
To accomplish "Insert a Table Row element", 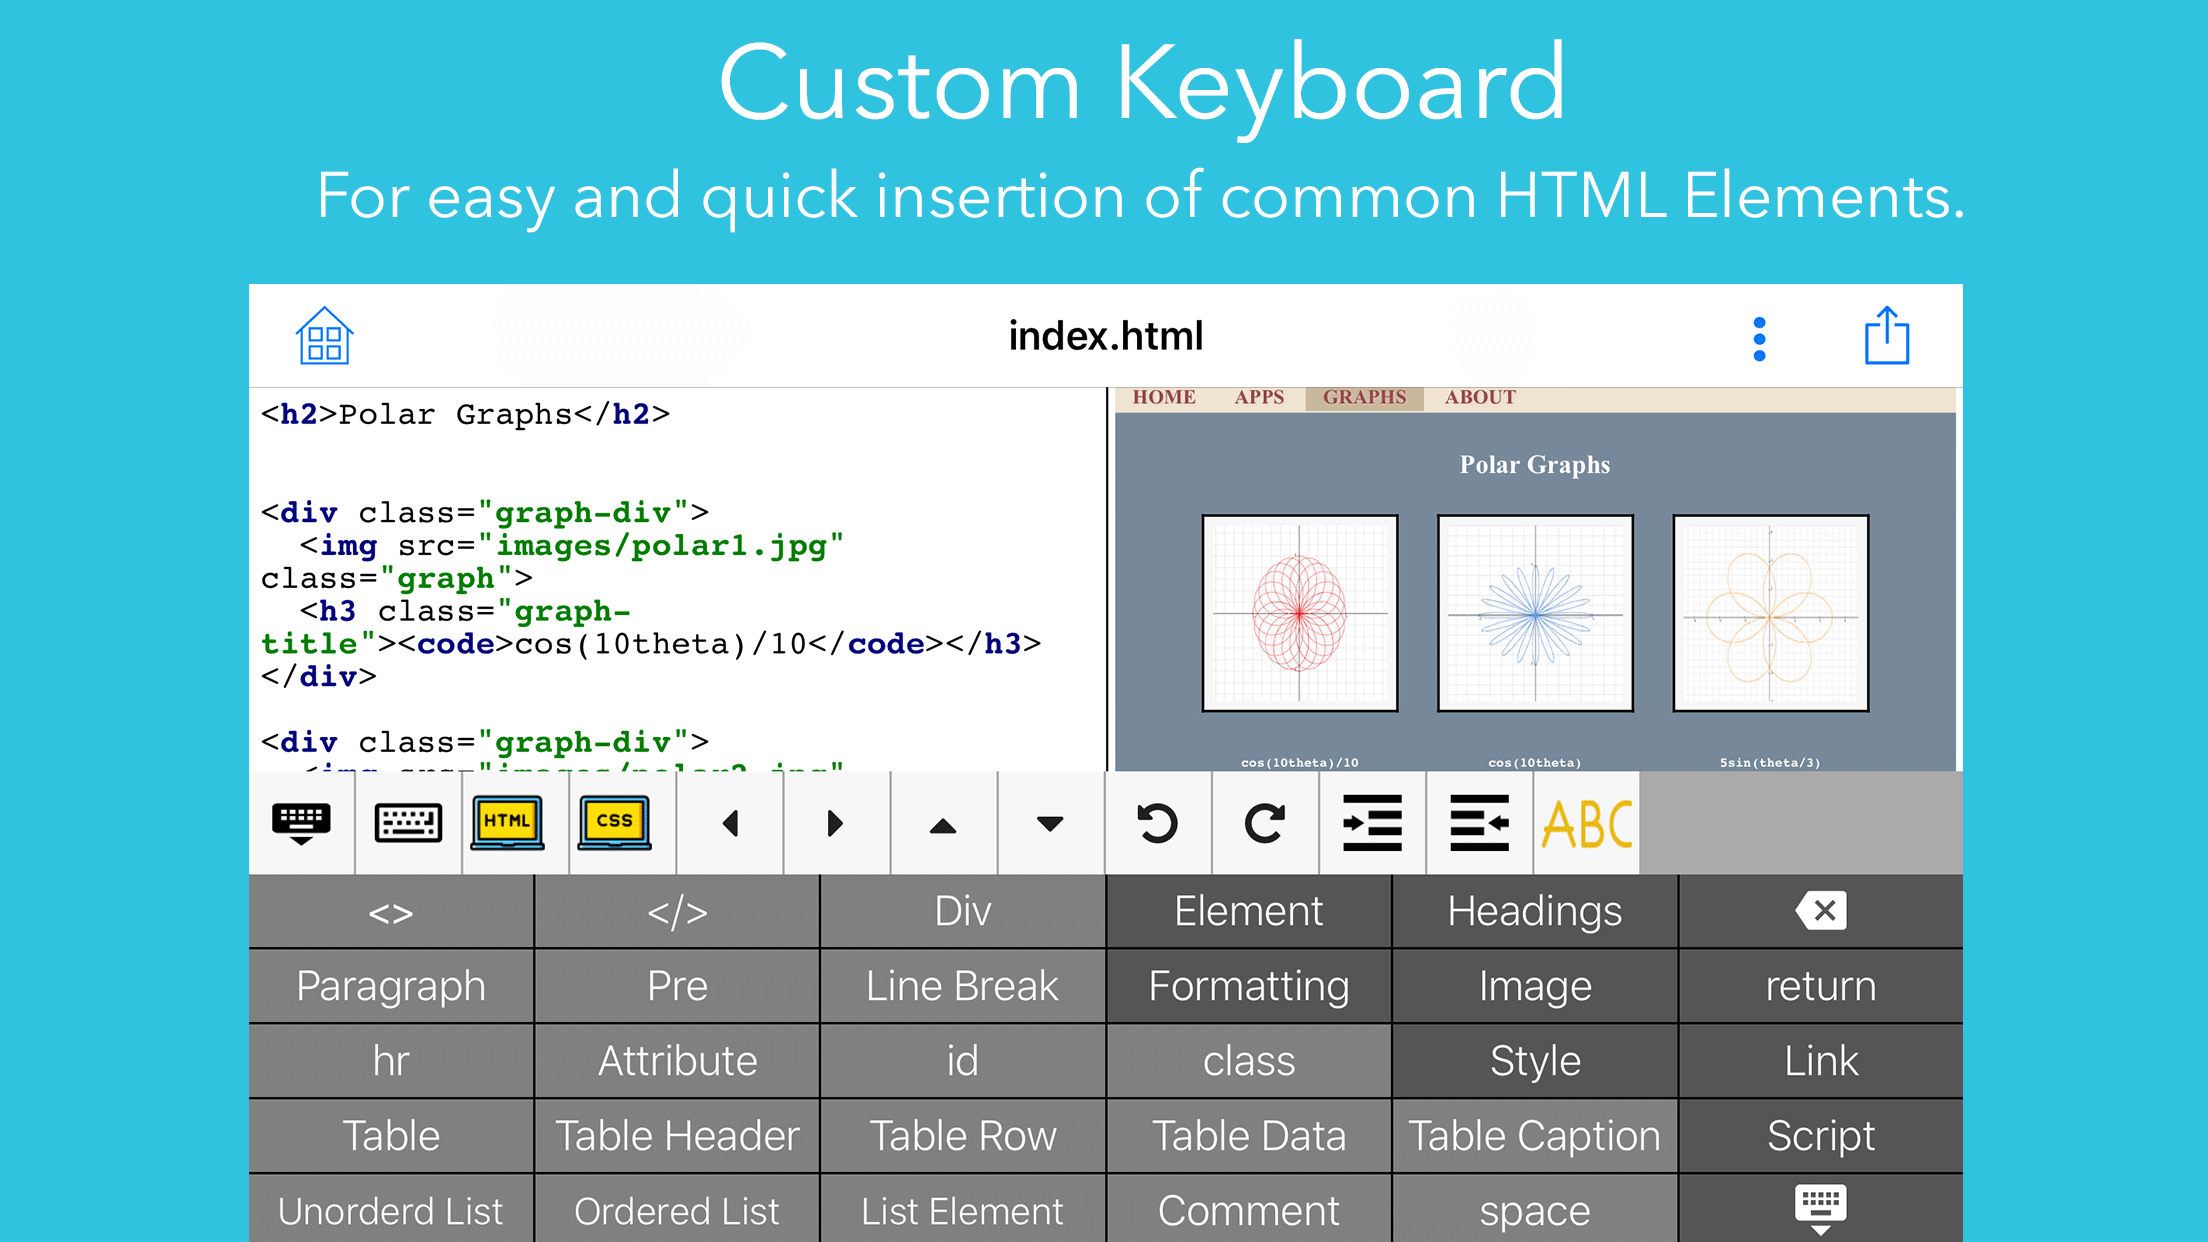I will [x=962, y=1136].
